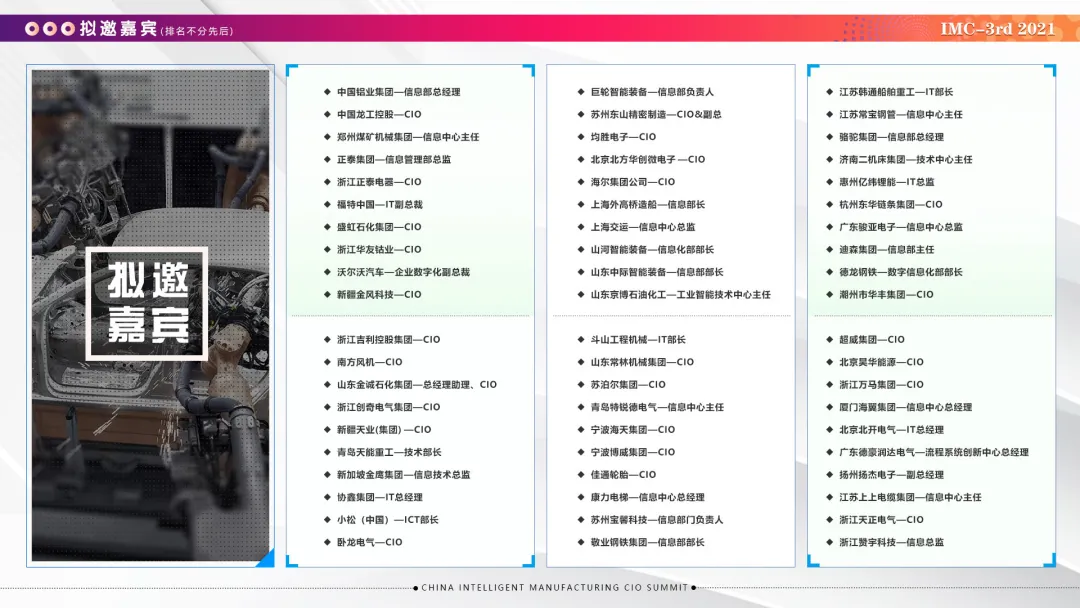Select 苏泊尔集团—CIO list item
This screenshot has width=1080, height=608.
[627, 385]
